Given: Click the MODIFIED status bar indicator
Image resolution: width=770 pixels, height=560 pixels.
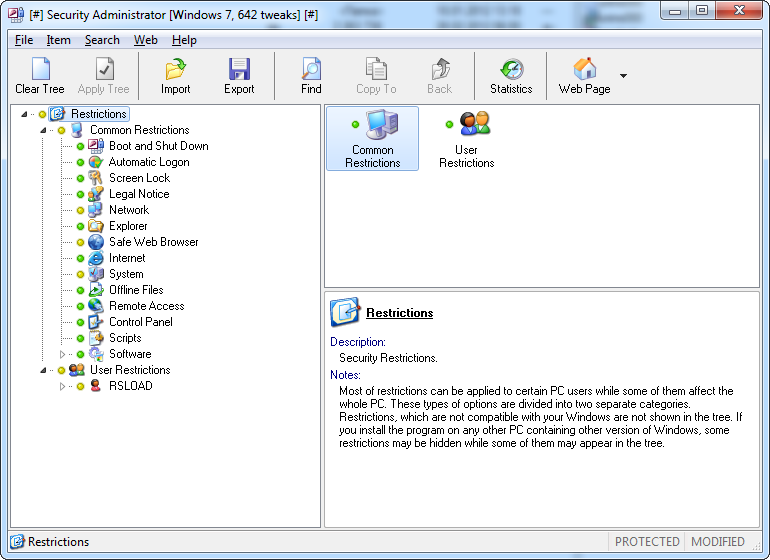Looking at the screenshot, I should [717, 541].
